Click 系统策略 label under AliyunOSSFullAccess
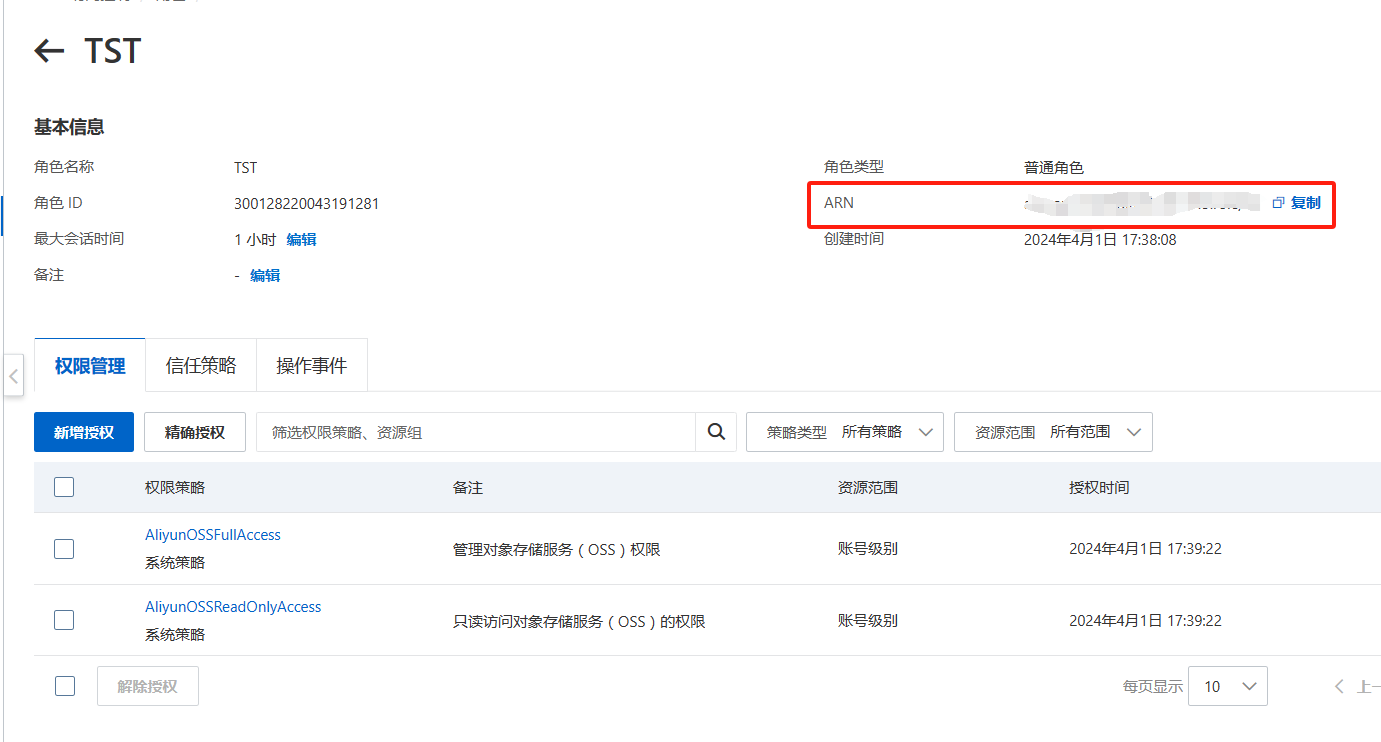This screenshot has height=742, width=1381. [175, 562]
